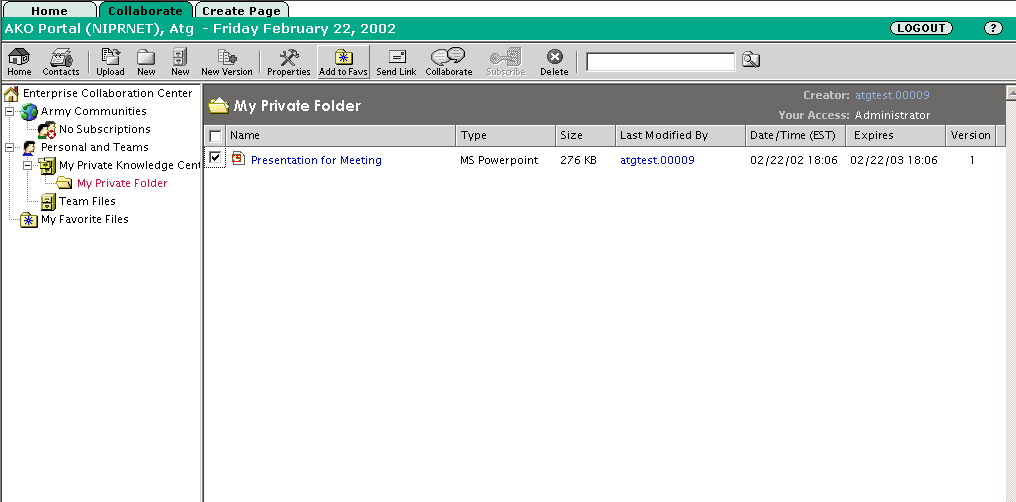Click the search magnifier icon
Image resolution: width=1016 pixels, height=502 pixels.
[x=750, y=62]
